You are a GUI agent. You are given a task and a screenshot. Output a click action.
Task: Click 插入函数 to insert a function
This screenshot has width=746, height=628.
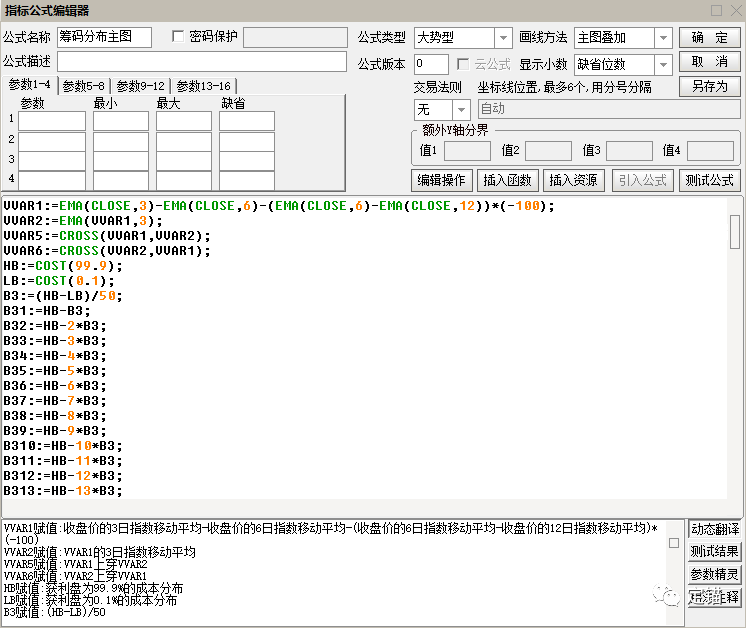tap(508, 180)
